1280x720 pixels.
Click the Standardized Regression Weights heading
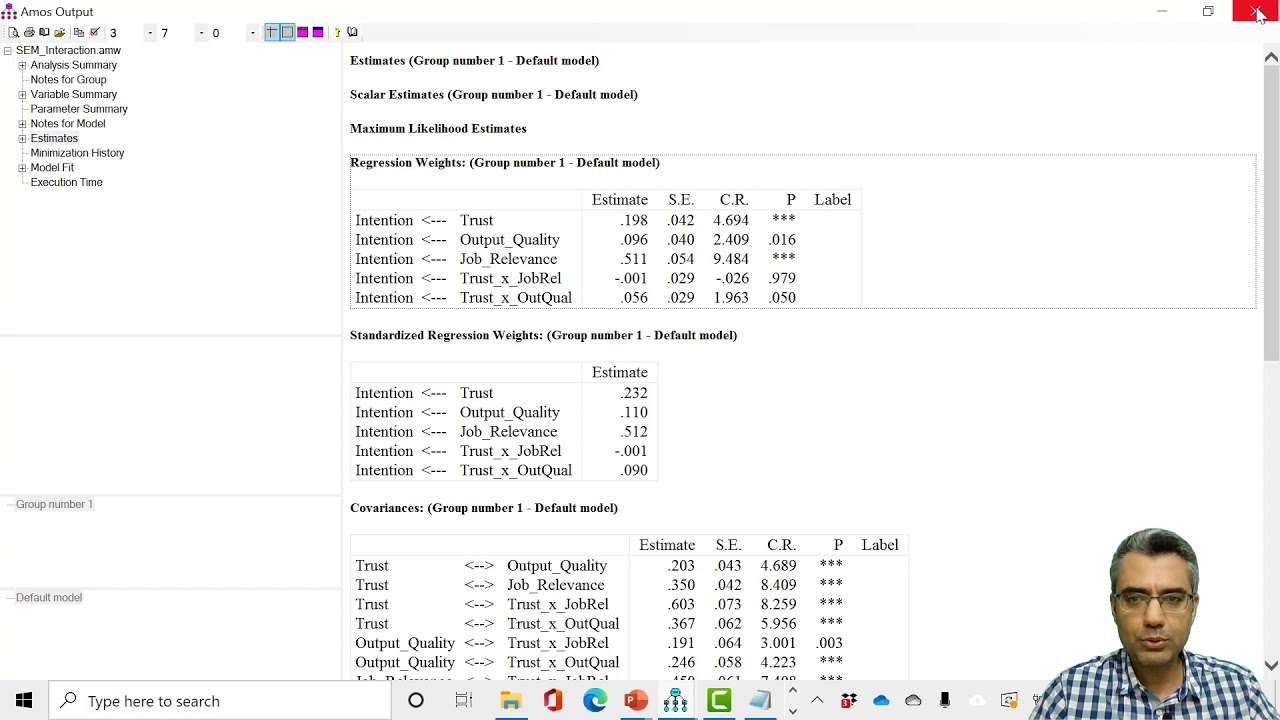point(543,335)
